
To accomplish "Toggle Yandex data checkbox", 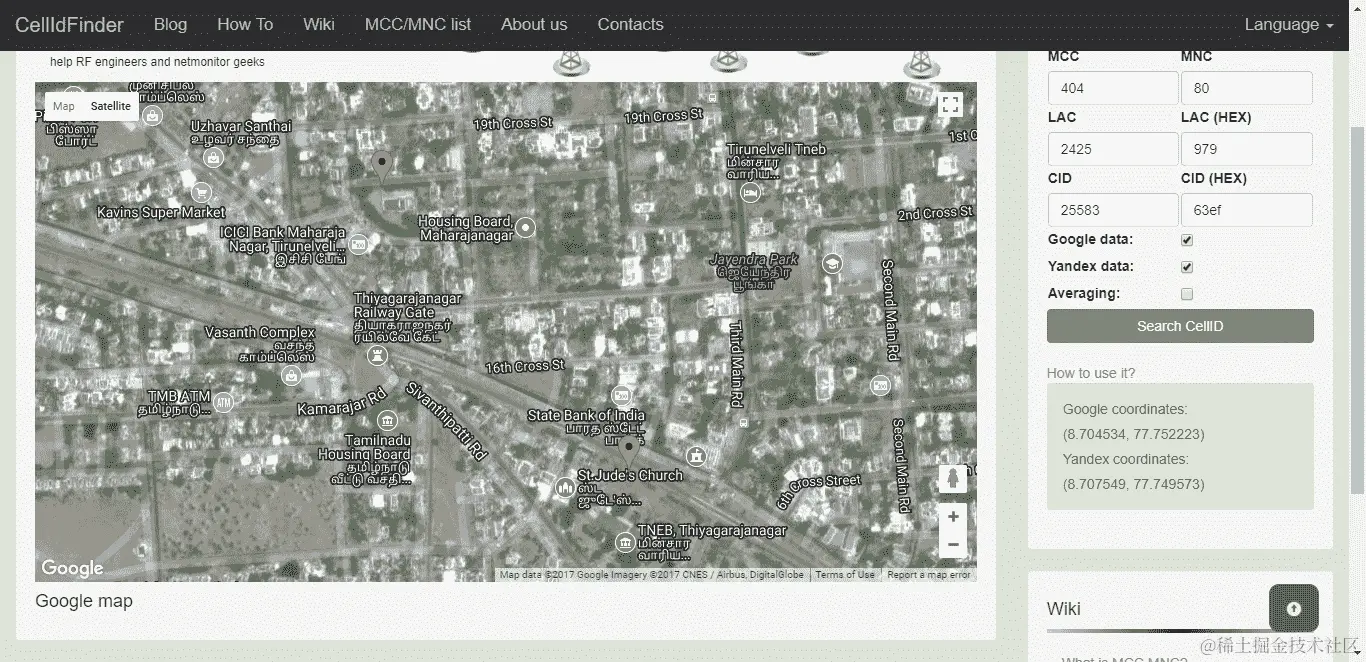I will (1187, 267).
